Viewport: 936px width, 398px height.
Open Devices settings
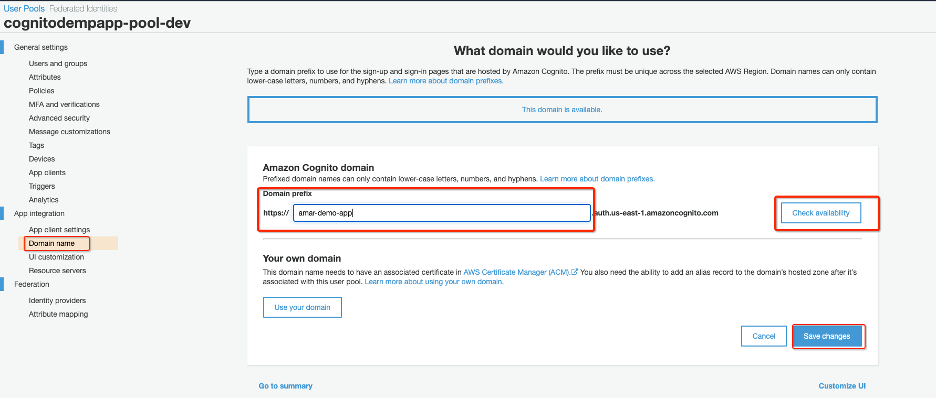click(x=42, y=159)
